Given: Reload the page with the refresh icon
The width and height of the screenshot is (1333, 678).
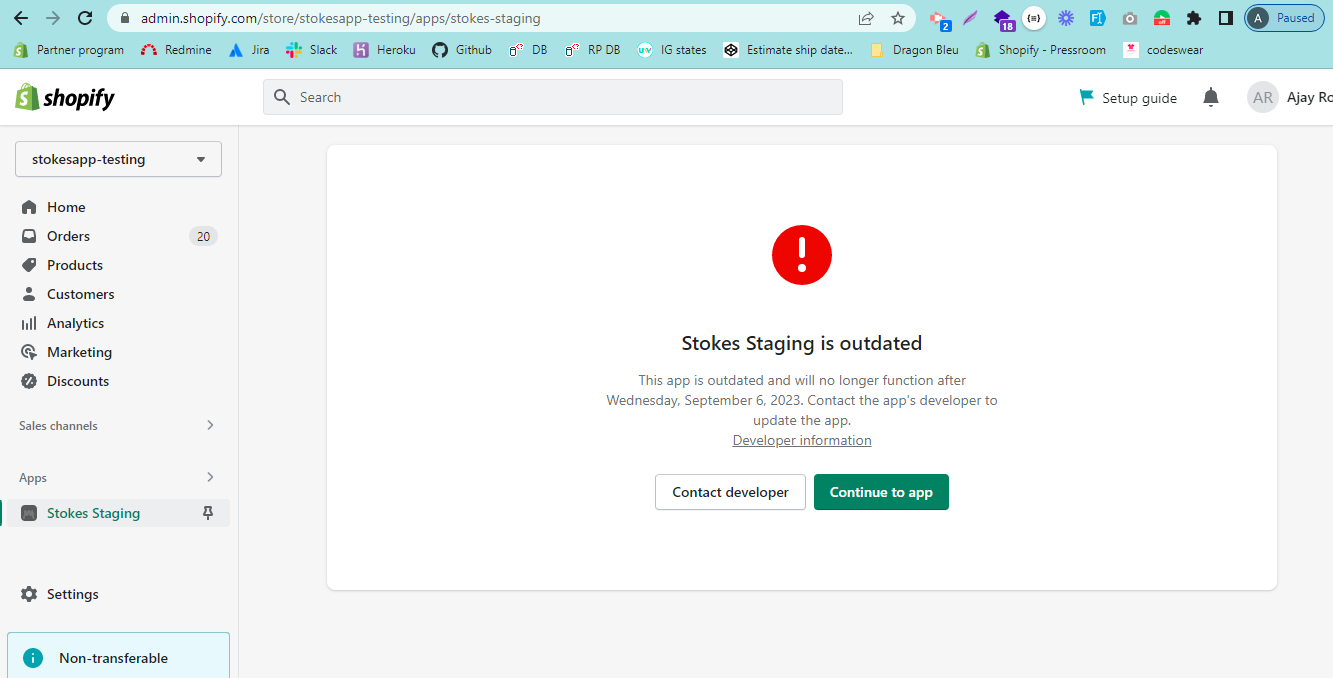Looking at the screenshot, I should (85, 18).
